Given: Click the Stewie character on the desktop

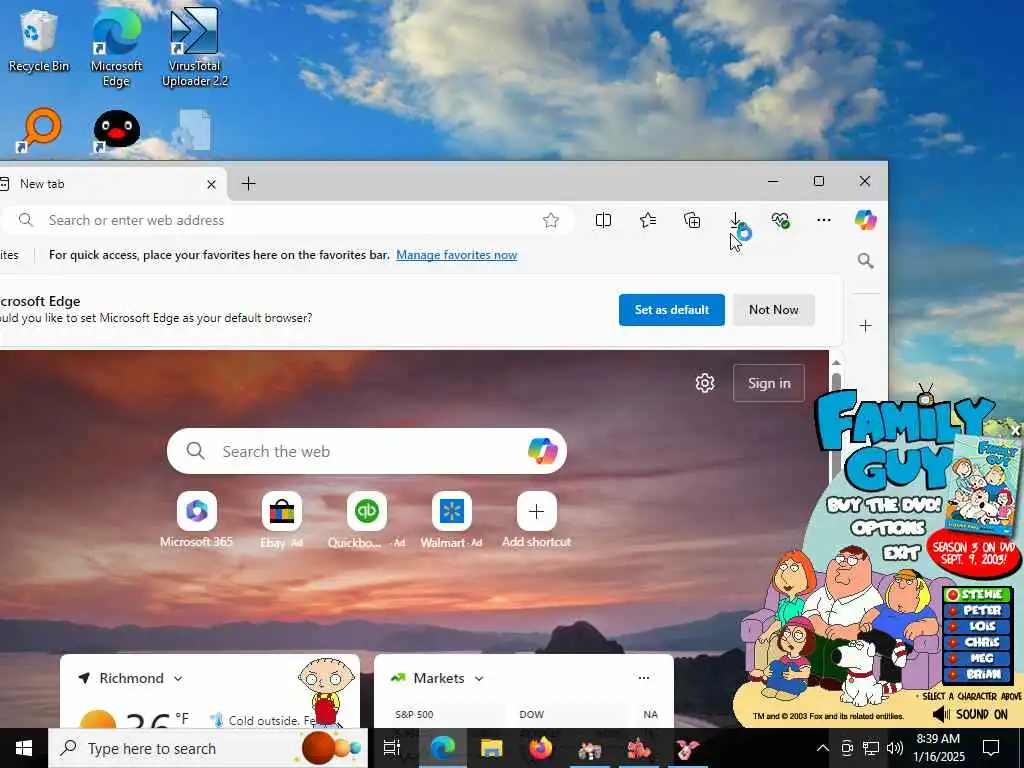Looking at the screenshot, I should pyautogui.click(x=325, y=692).
